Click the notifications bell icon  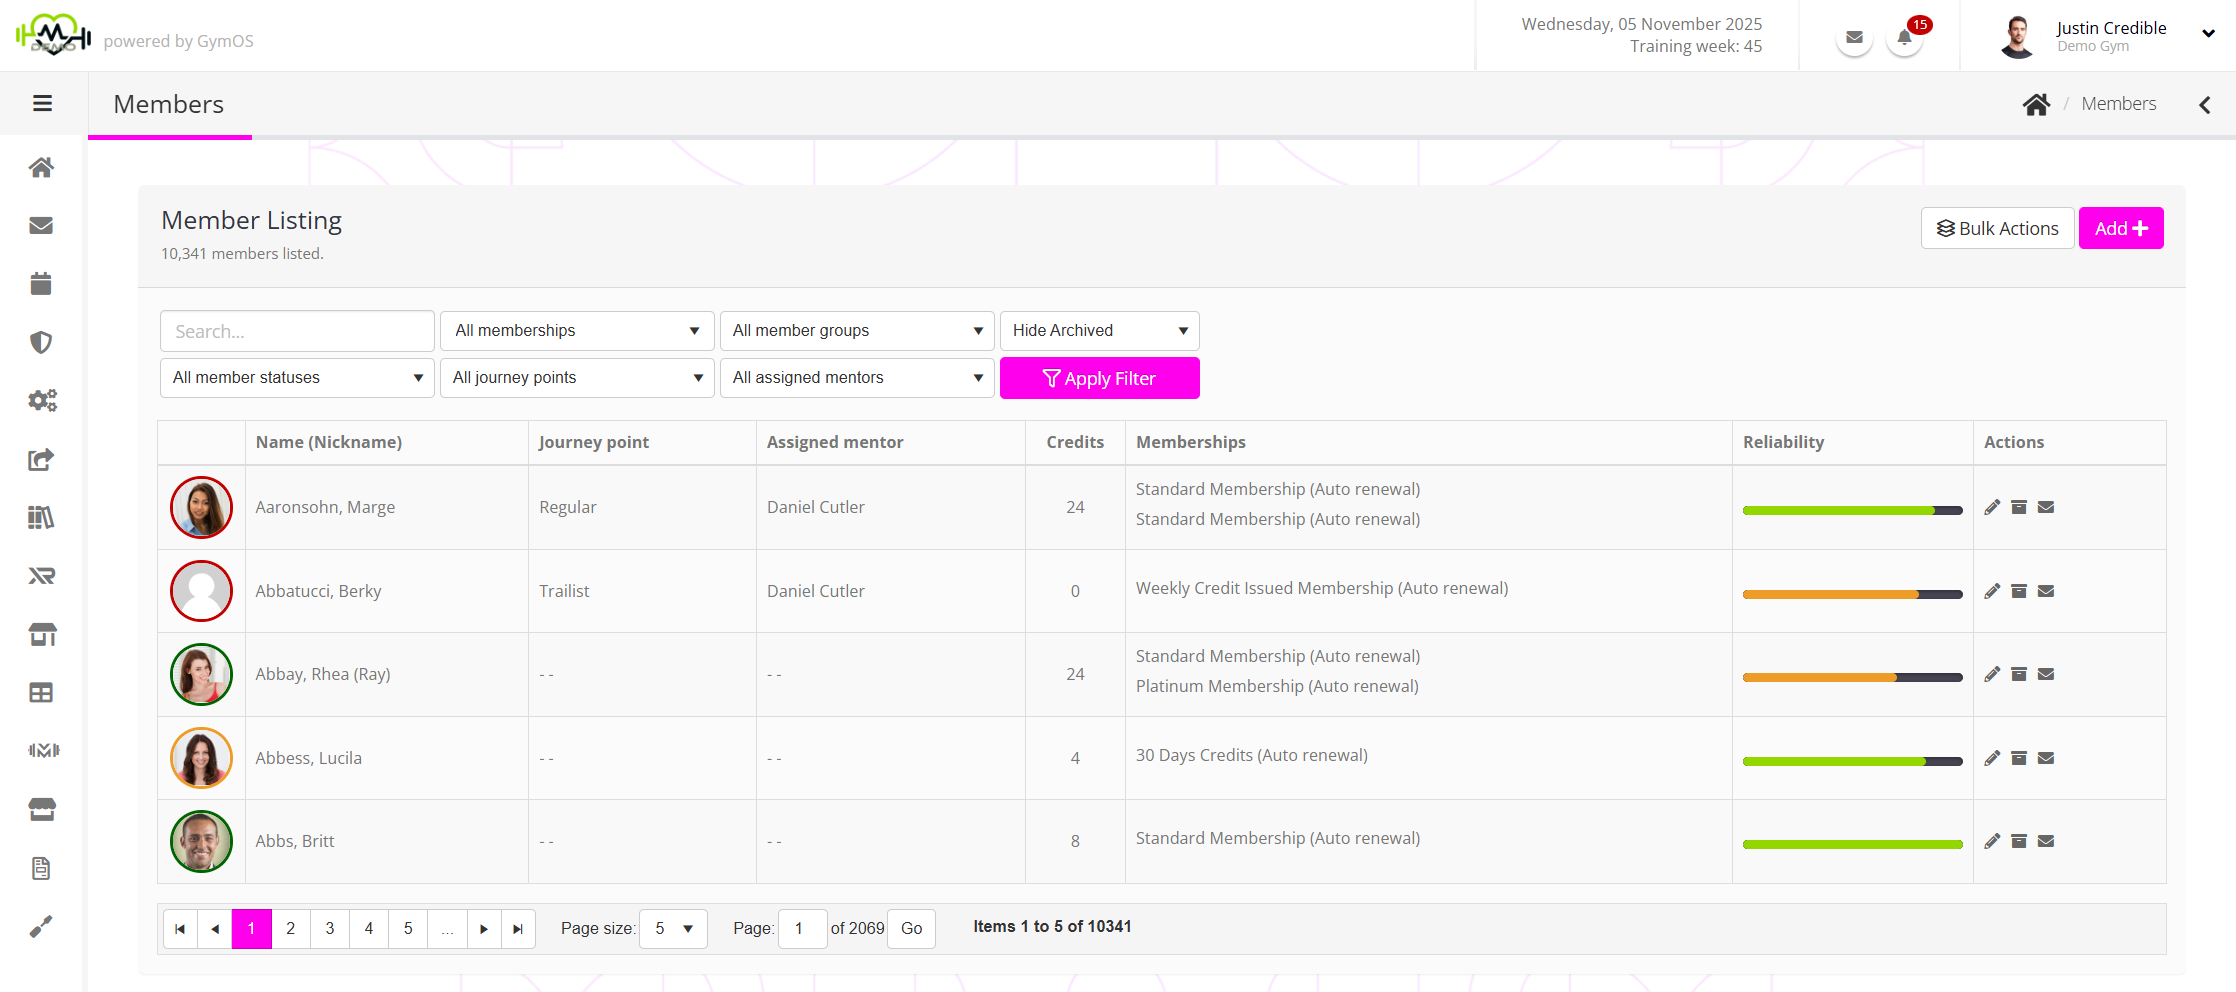point(1904,39)
